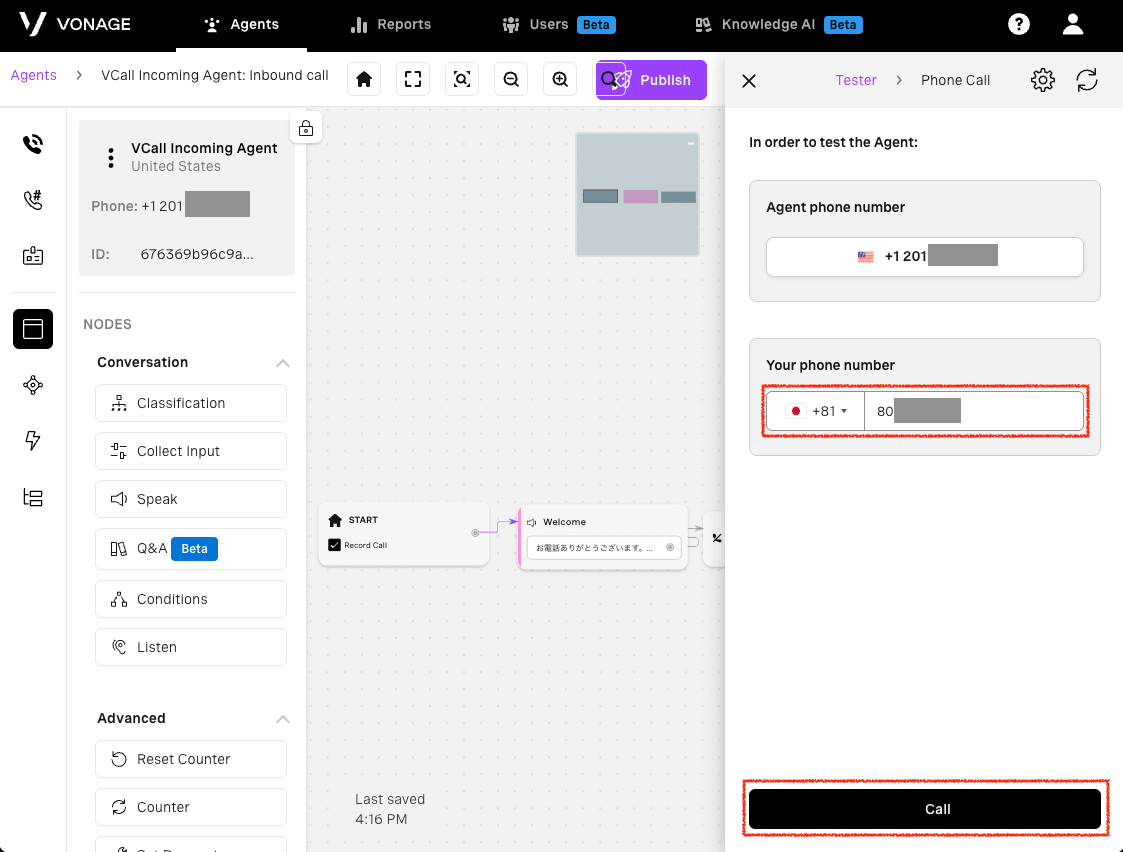The width and height of the screenshot is (1123, 852).
Task: Open the phone numbers sidebar icon
Action: click(x=33, y=200)
